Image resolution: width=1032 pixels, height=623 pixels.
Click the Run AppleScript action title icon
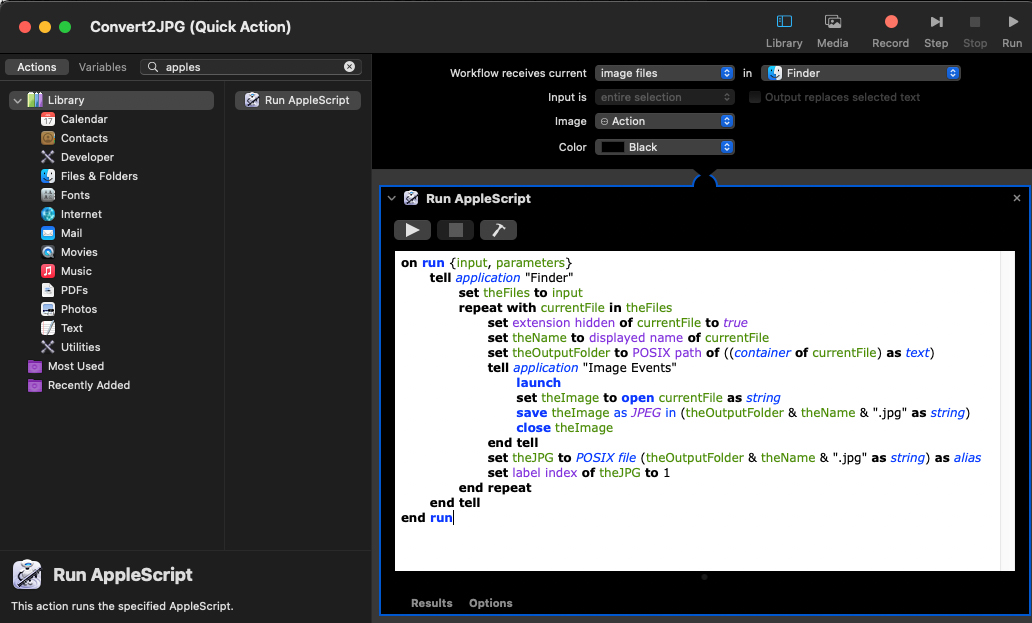click(411, 198)
